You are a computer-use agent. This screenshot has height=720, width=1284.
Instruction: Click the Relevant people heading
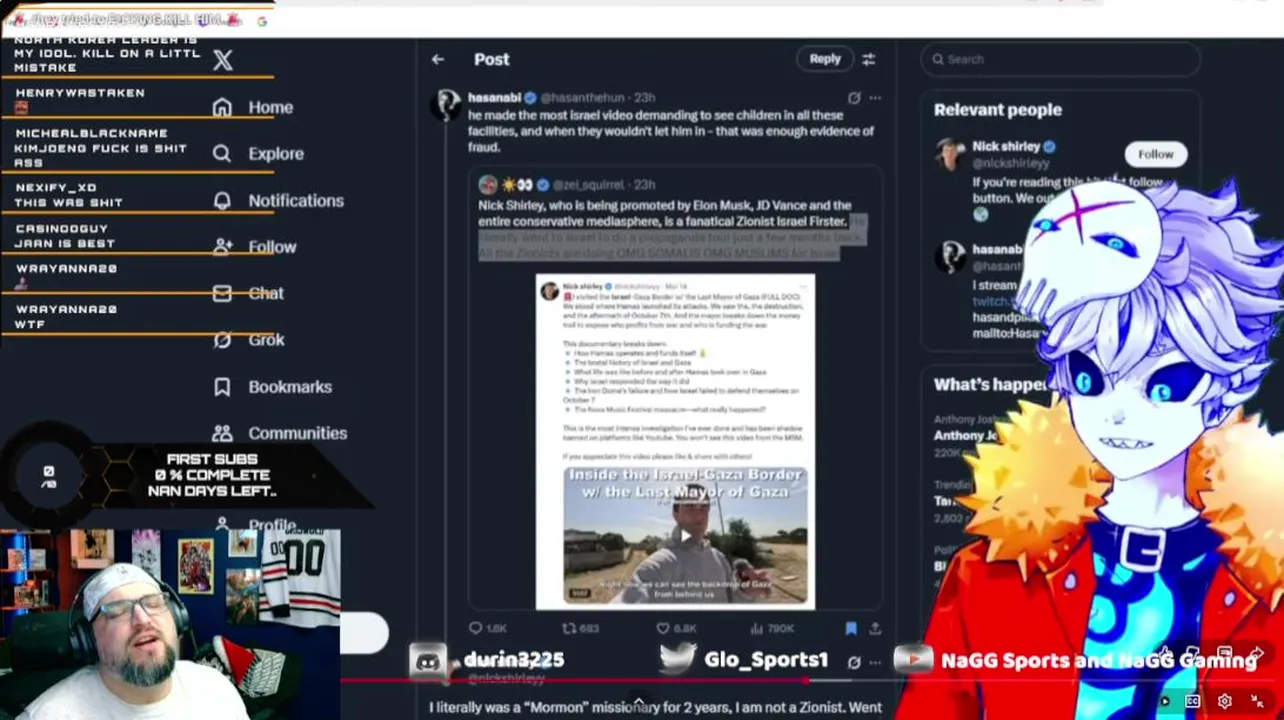click(x=998, y=110)
